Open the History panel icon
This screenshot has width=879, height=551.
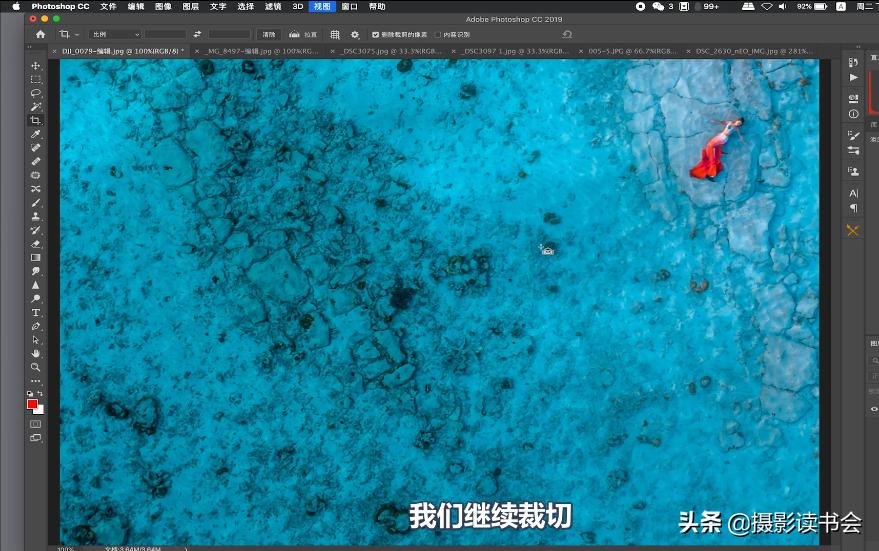point(853,63)
